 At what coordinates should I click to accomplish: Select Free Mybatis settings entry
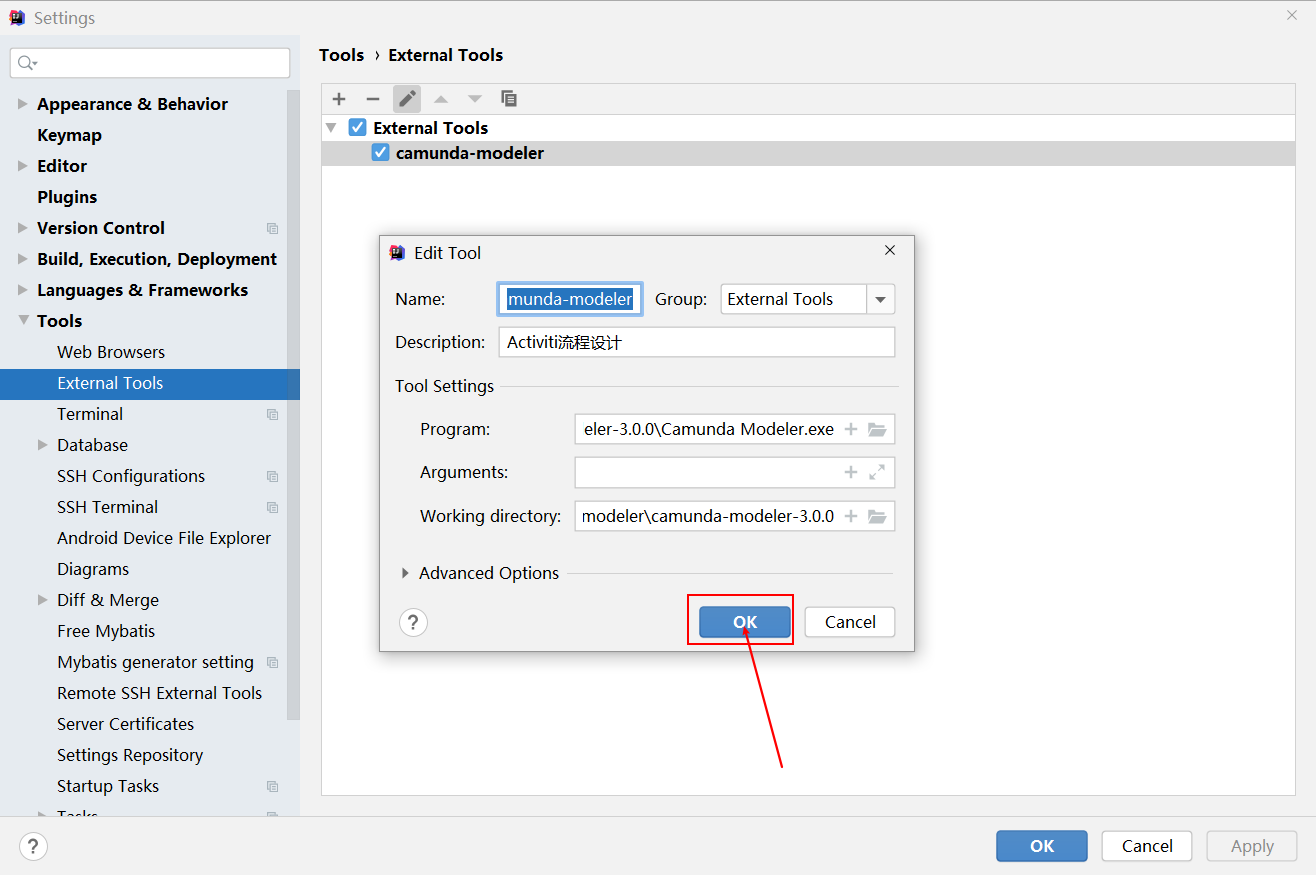coord(106,631)
